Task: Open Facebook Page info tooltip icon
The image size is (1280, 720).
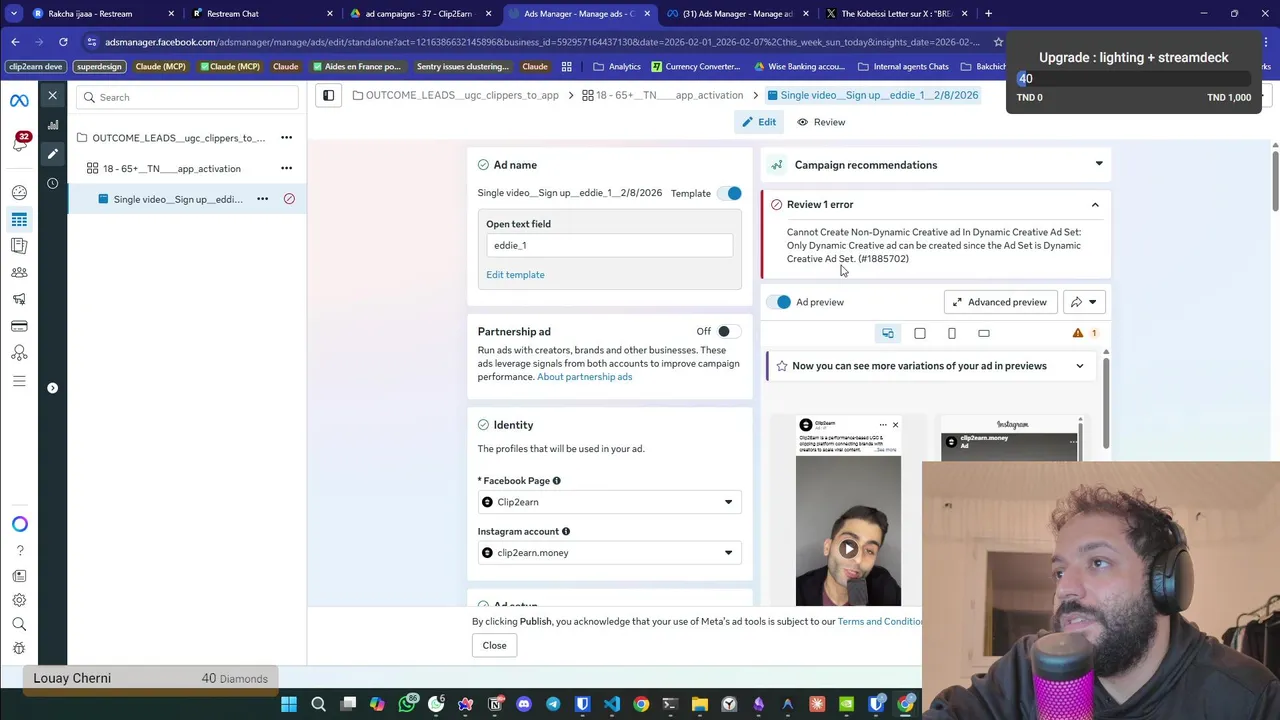Action: tap(556, 481)
